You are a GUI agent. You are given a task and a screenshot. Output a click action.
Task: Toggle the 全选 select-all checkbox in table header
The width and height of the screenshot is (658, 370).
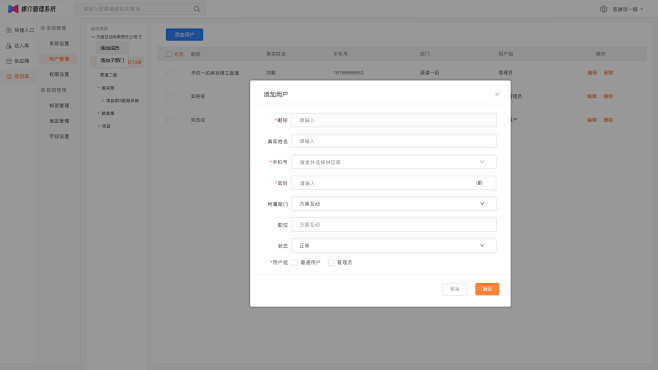click(x=169, y=54)
